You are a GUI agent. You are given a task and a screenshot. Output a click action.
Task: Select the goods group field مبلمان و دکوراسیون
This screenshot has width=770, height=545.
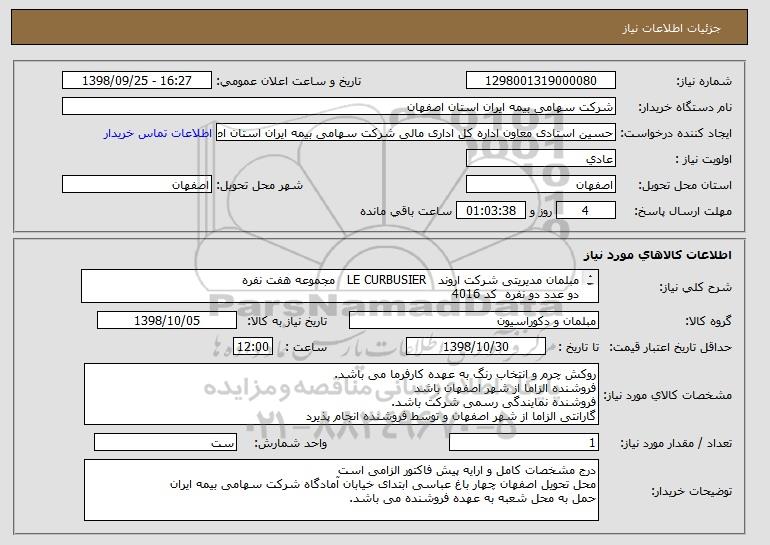click(474, 321)
